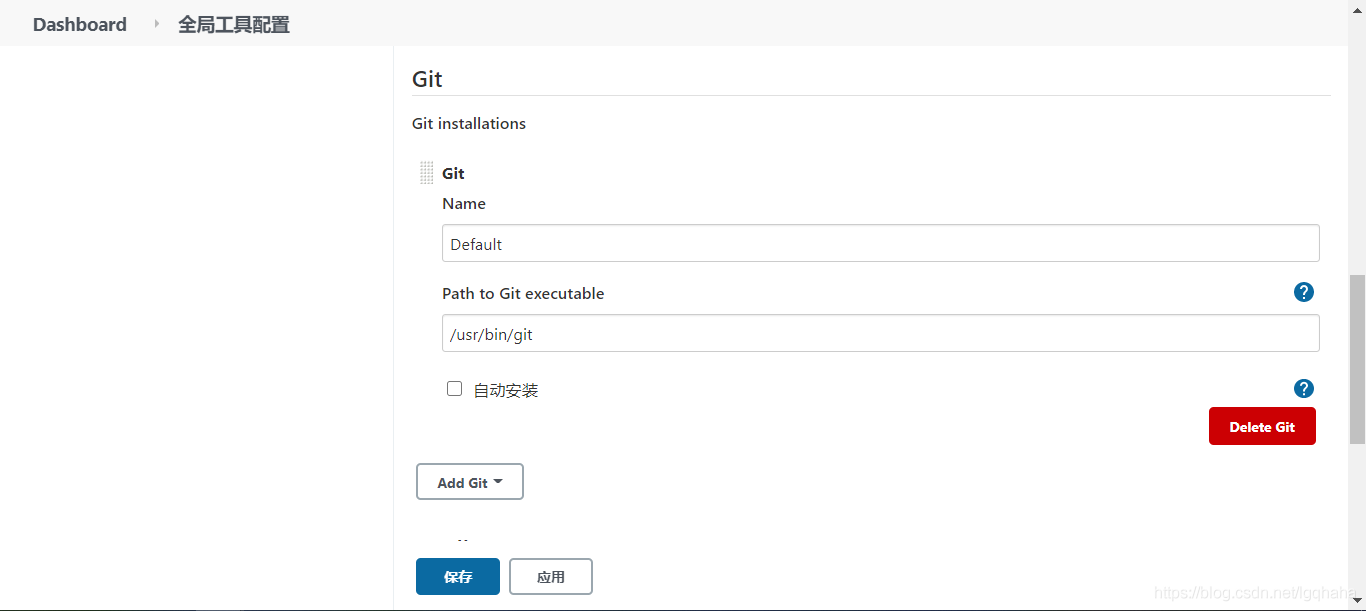Click the Path to Git executable label
The width and height of the screenshot is (1366, 611).
point(523,293)
